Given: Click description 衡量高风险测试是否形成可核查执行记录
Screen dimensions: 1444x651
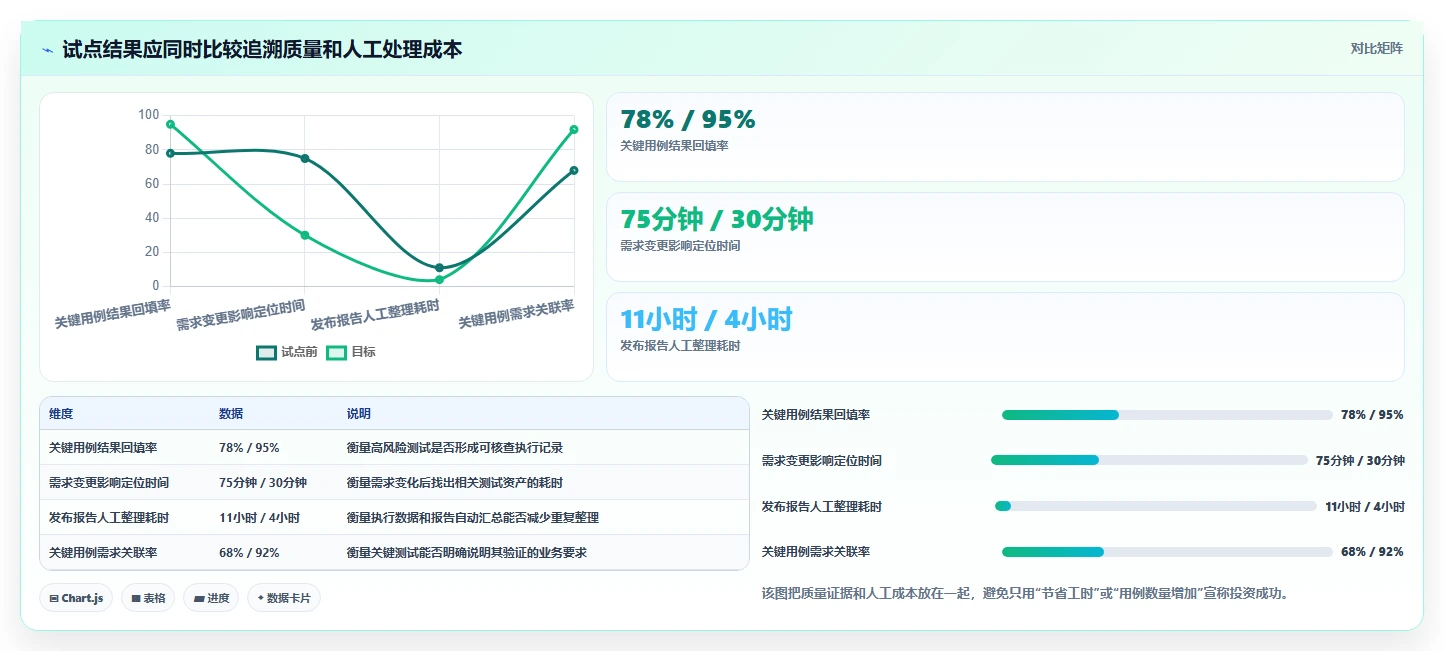Looking at the screenshot, I should click(455, 448).
